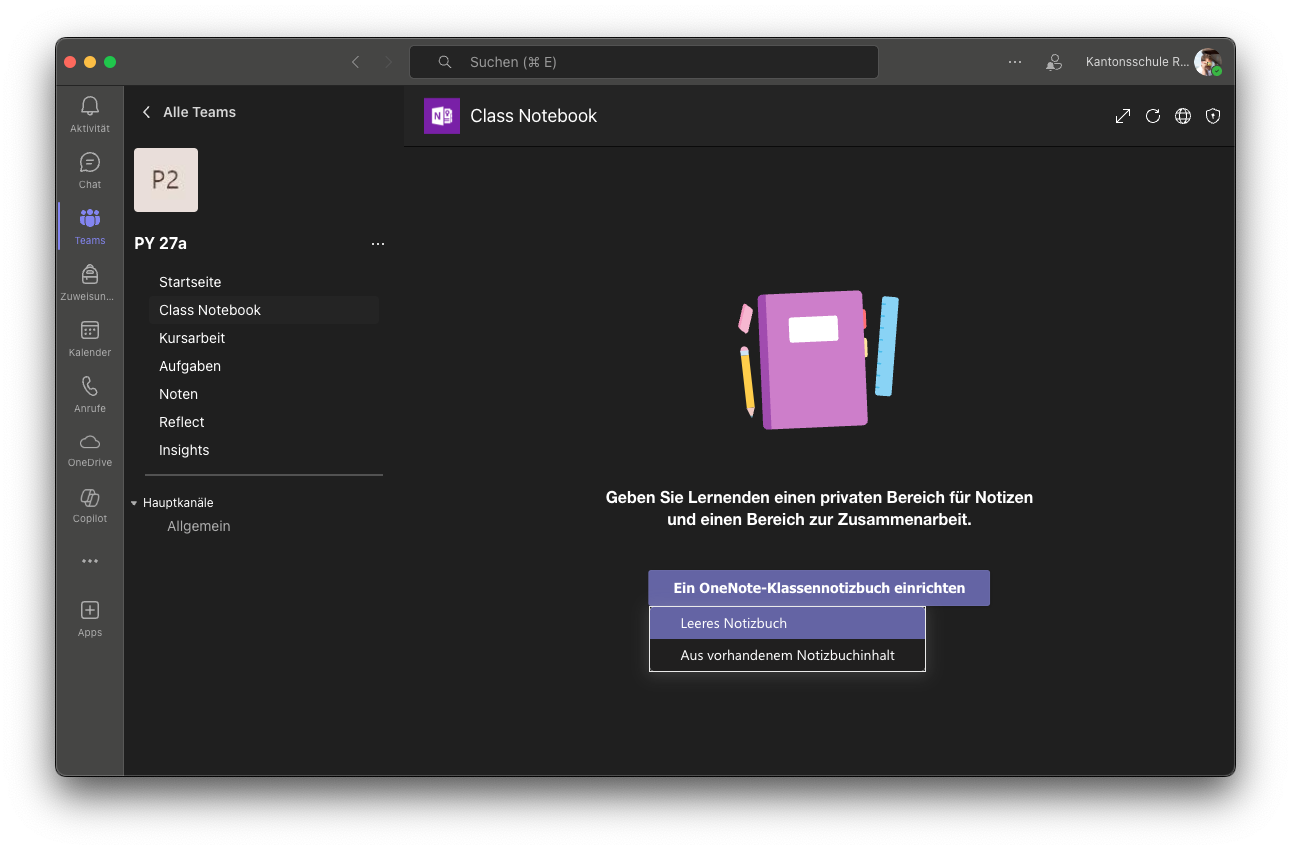Expand the tab with diagonal arrows icon
The height and width of the screenshot is (850, 1291).
coord(1123,116)
